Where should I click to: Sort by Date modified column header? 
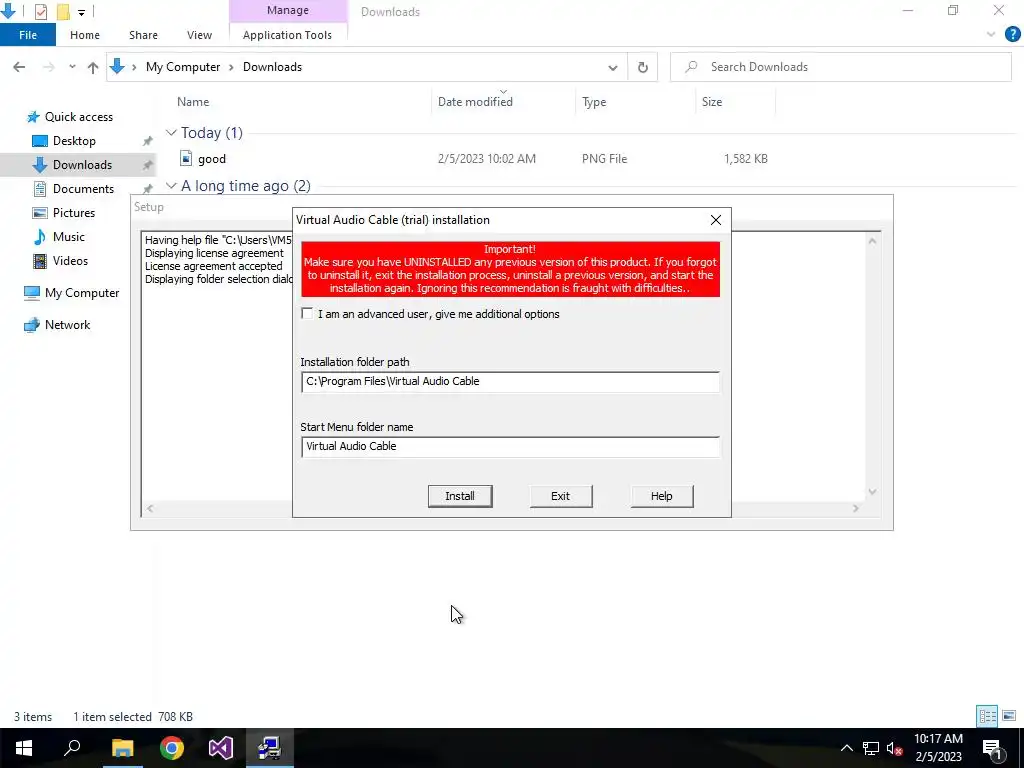(x=475, y=102)
